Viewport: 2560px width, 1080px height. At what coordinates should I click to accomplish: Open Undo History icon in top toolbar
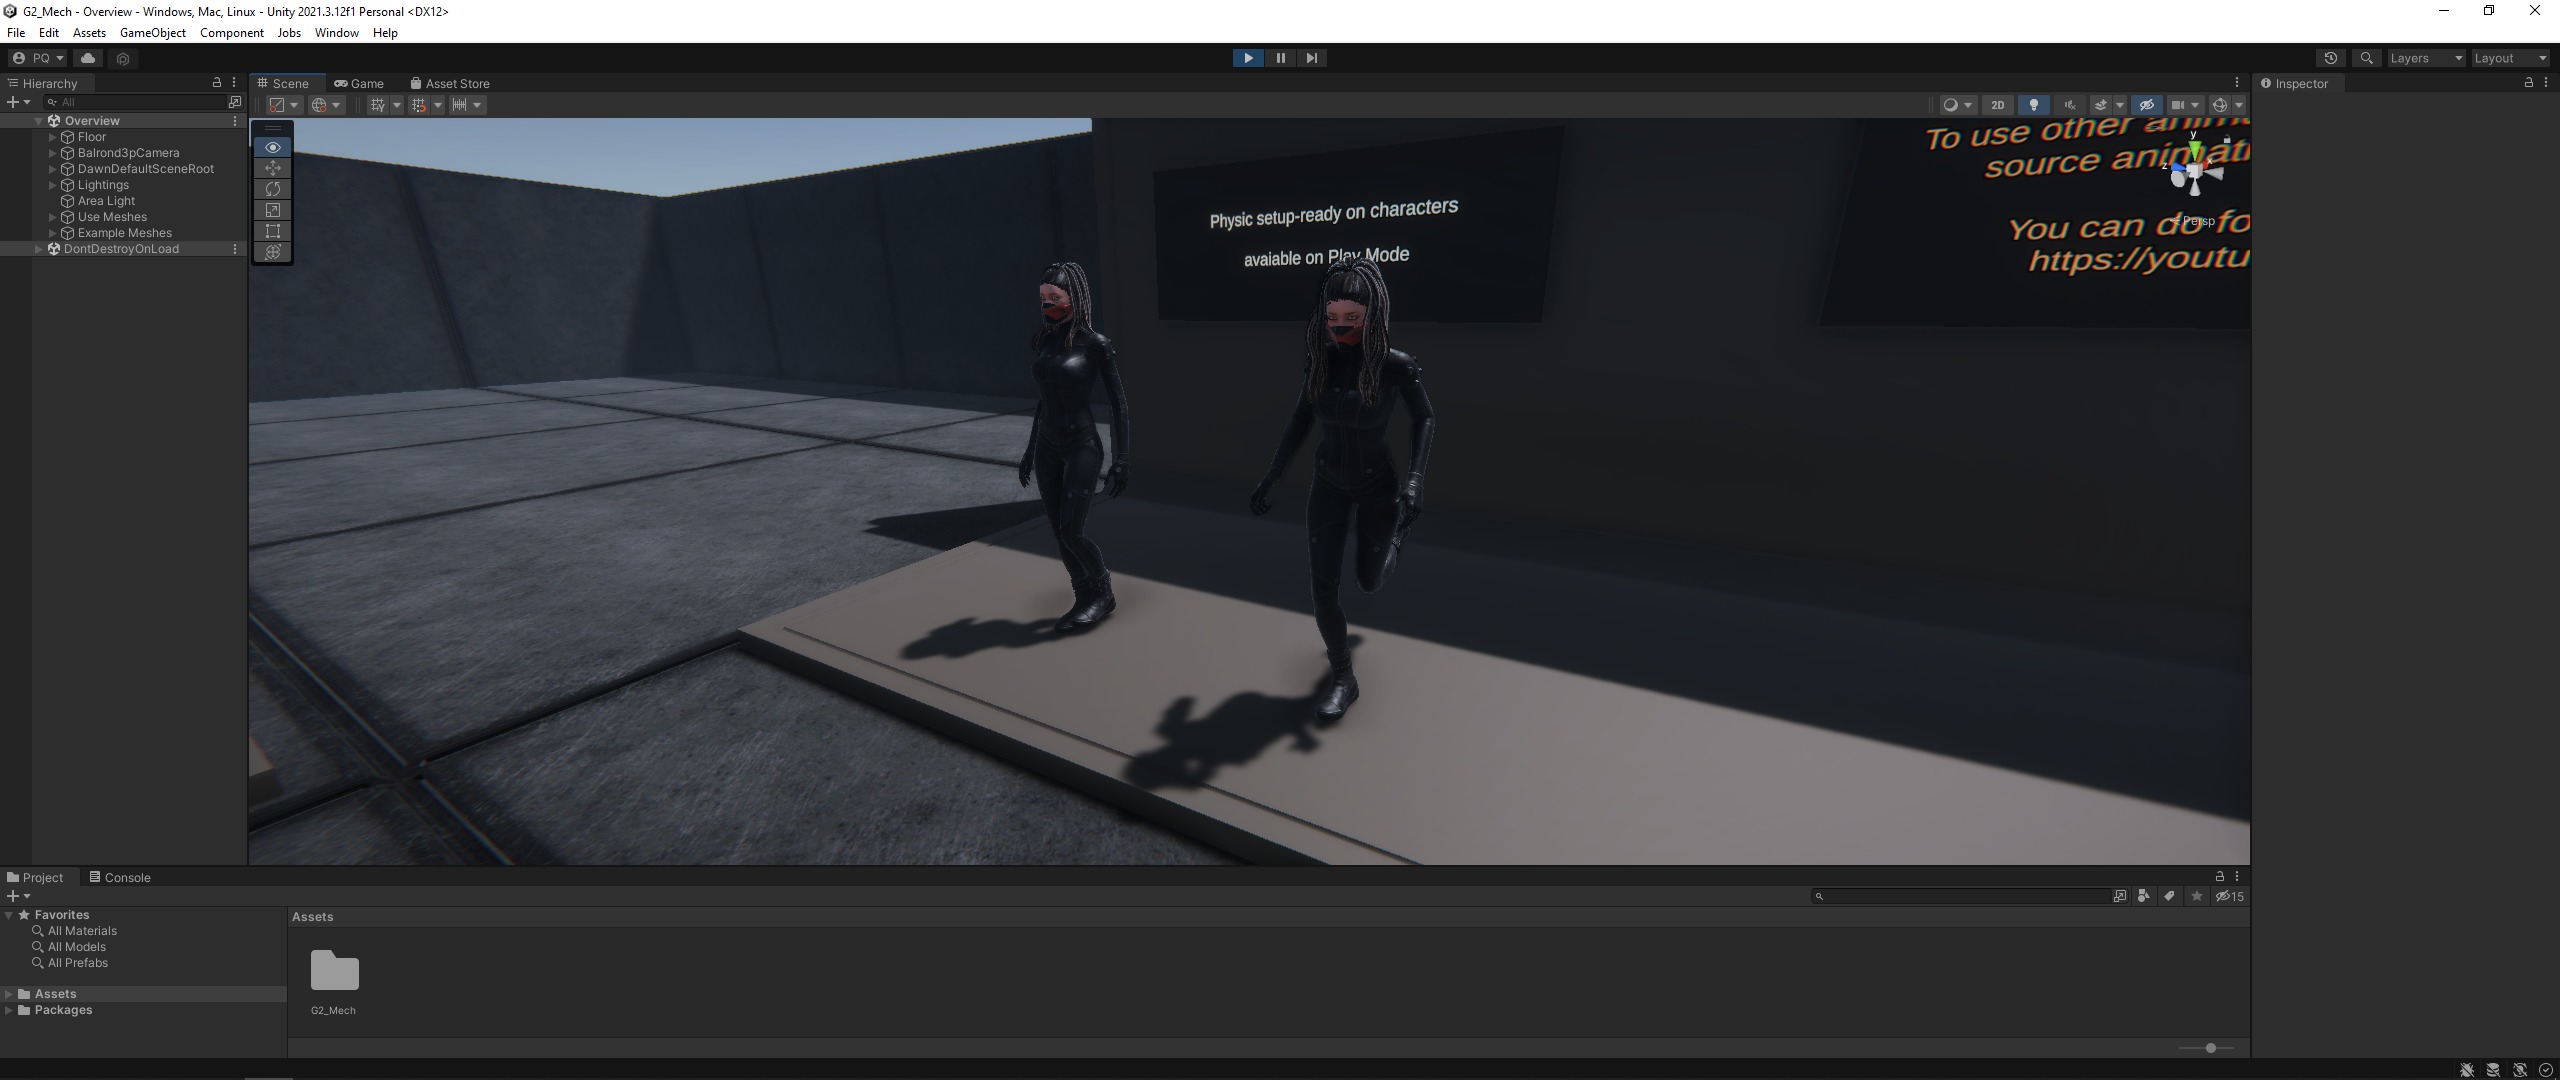pyautogui.click(x=2330, y=58)
